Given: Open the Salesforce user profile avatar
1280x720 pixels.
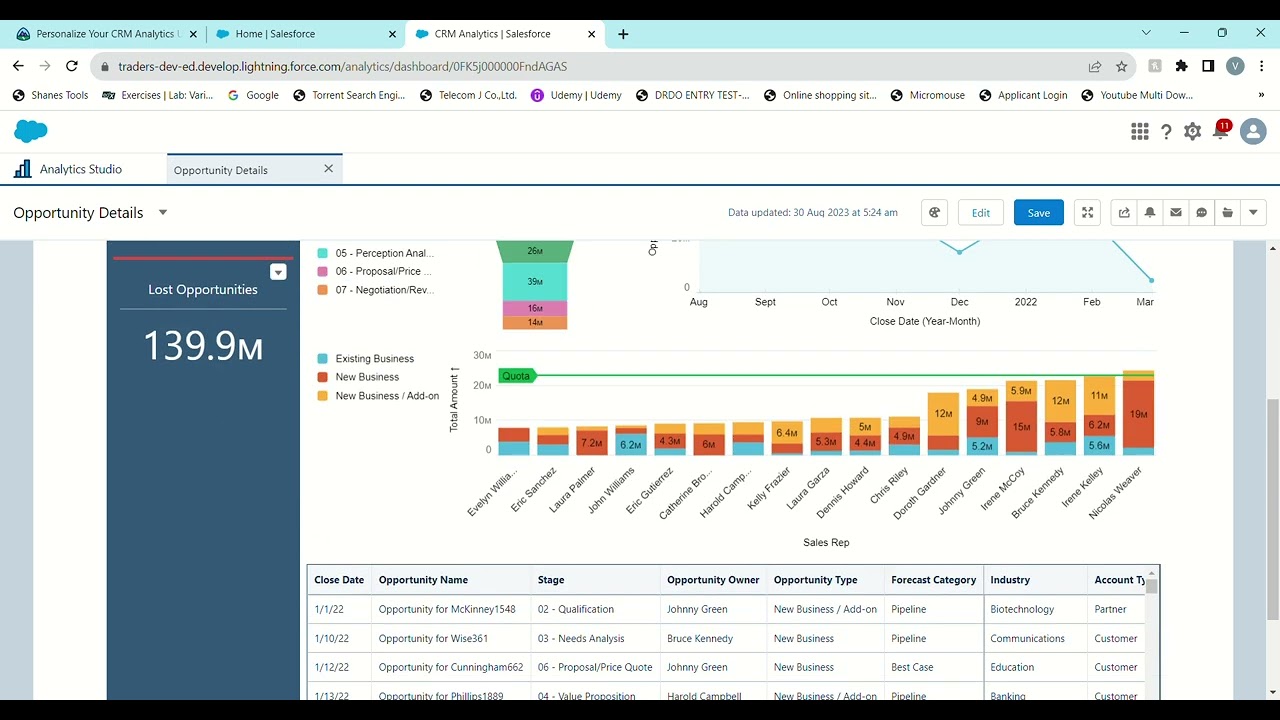Looking at the screenshot, I should (1253, 131).
